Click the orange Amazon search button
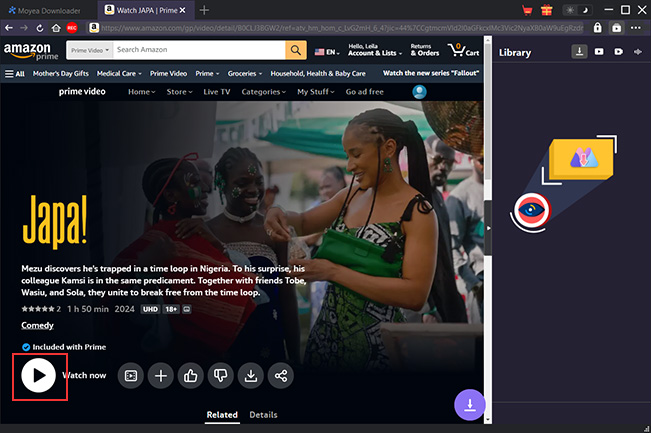The width and height of the screenshot is (651, 433). click(x=296, y=50)
